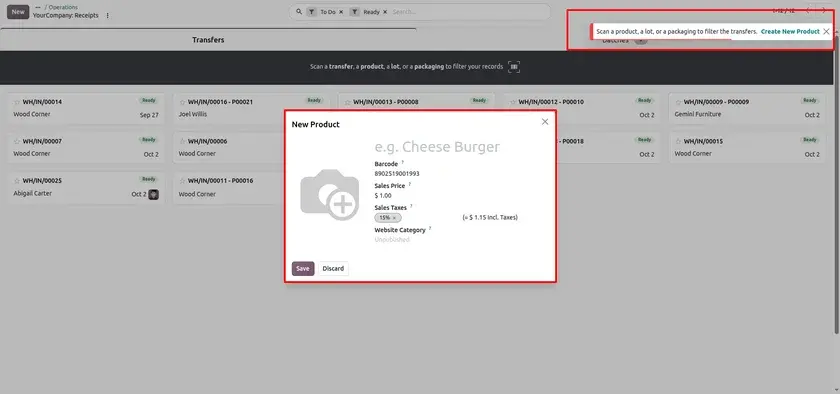
Task: Click the search magnifier icon
Action: 299,11
